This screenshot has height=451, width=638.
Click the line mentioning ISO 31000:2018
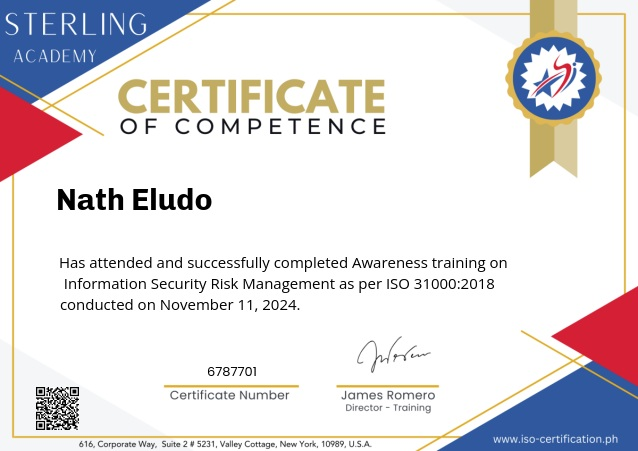coord(279,284)
